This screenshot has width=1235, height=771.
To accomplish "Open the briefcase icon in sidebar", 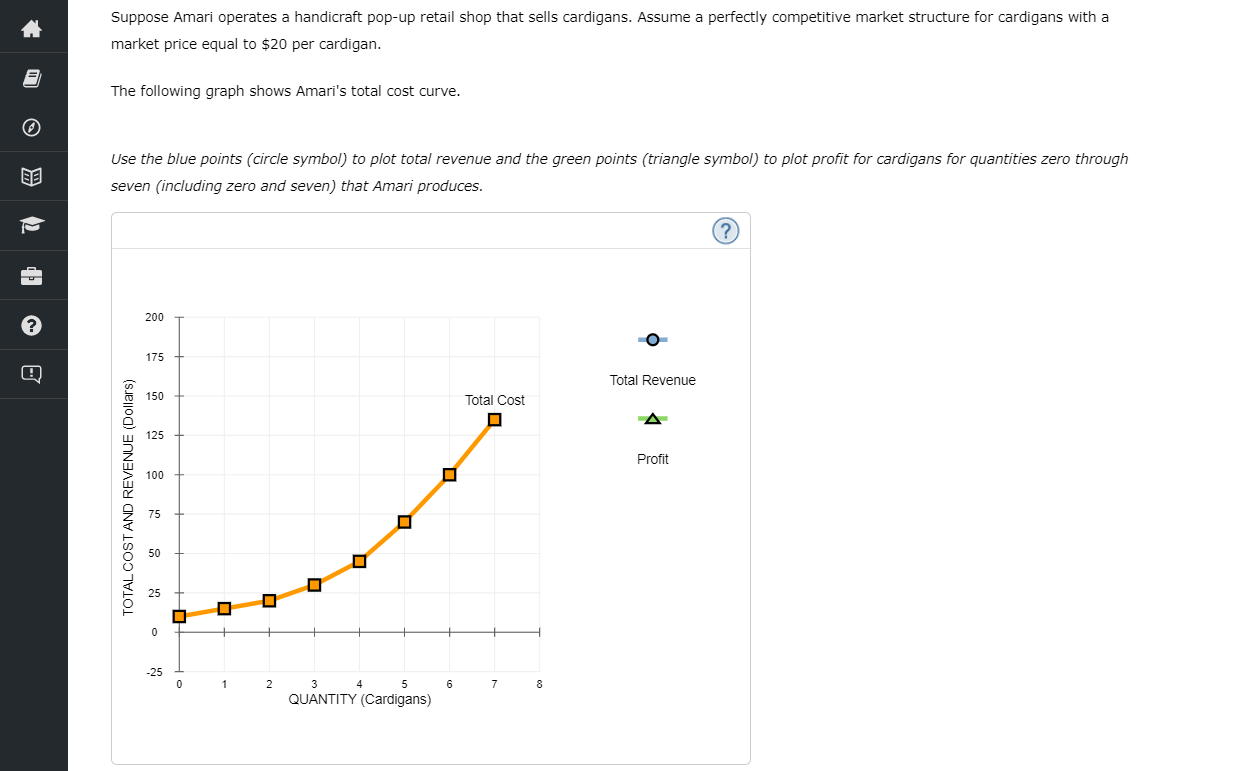I will (32, 275).
